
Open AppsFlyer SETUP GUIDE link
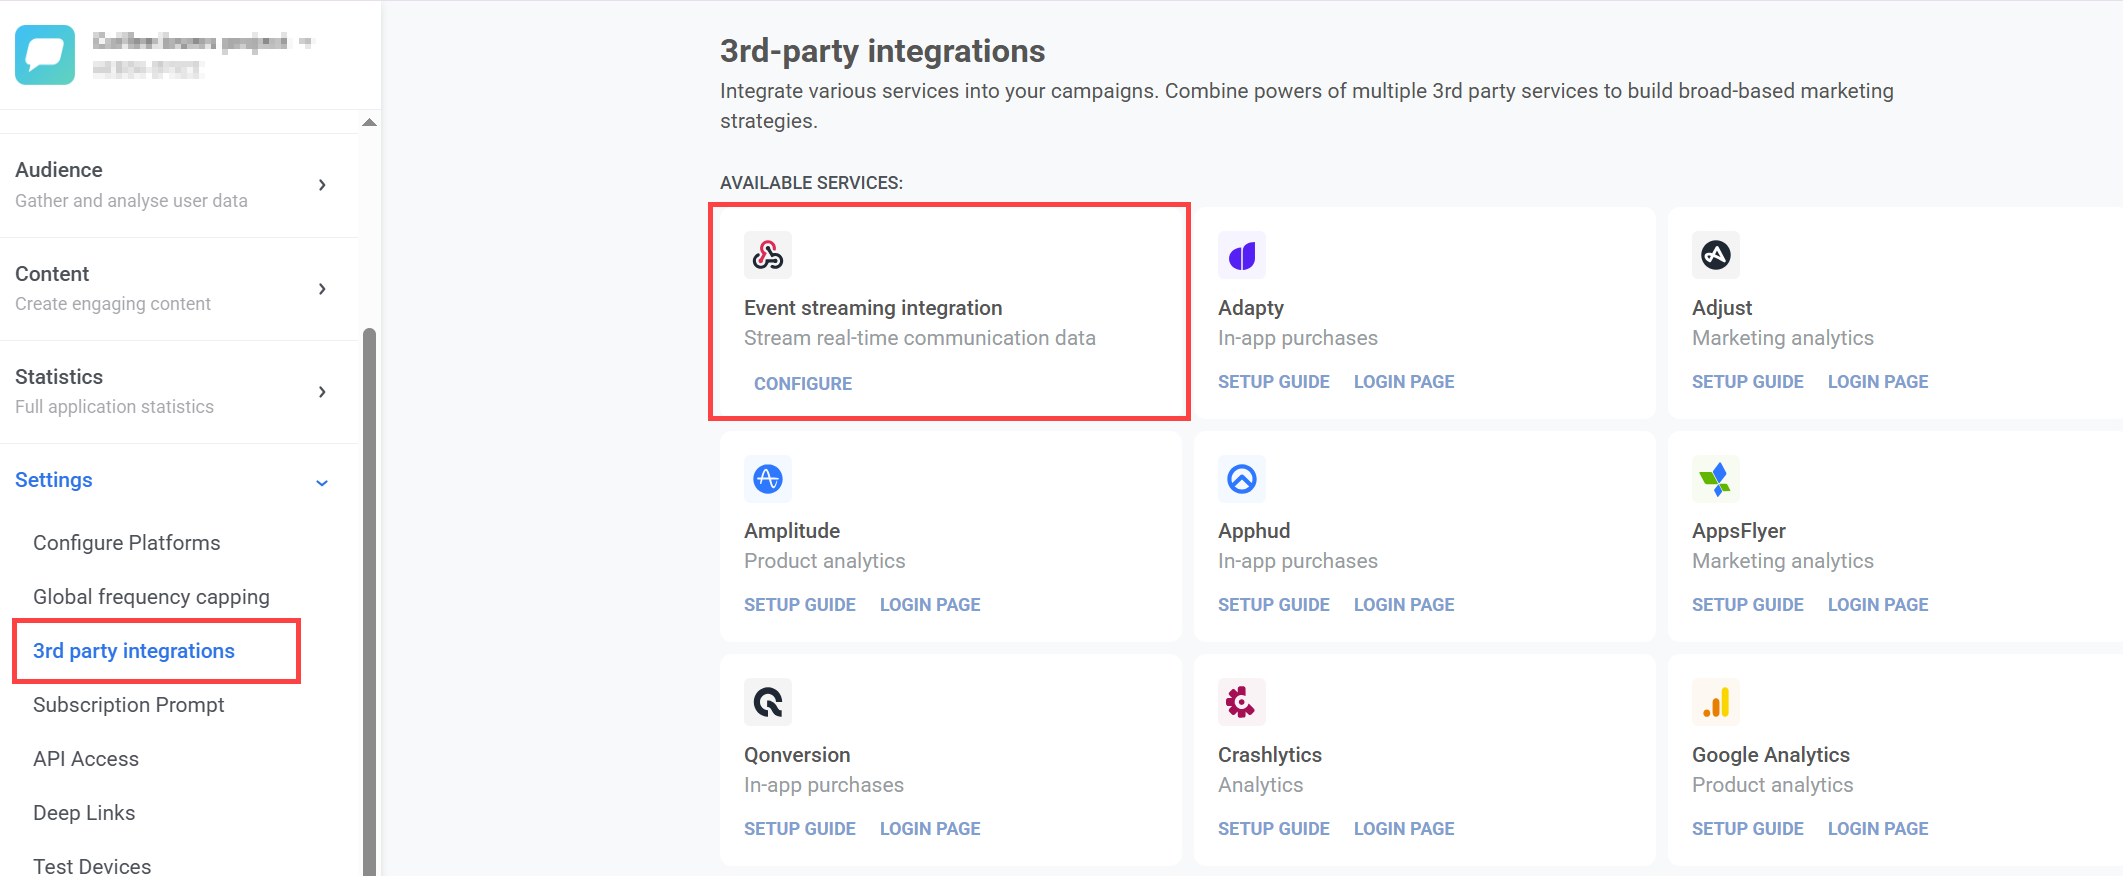pos(1748,605)
